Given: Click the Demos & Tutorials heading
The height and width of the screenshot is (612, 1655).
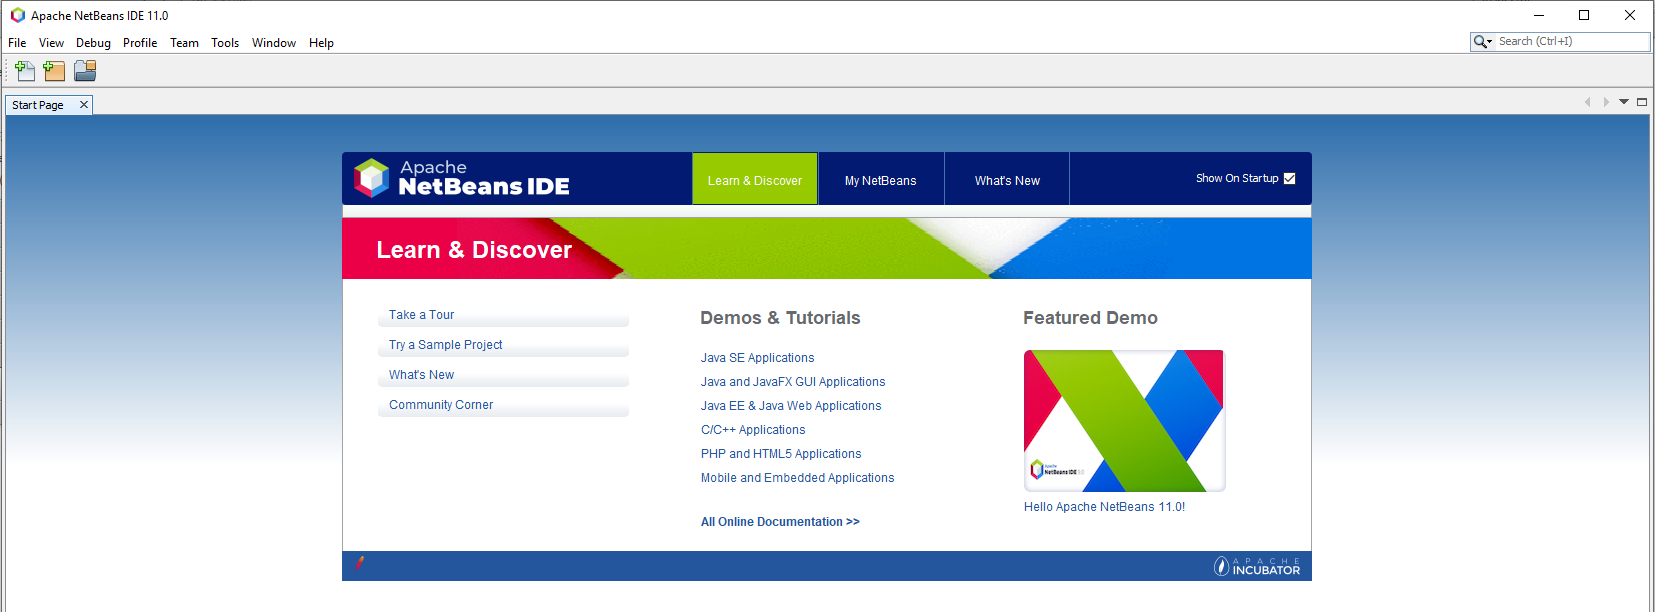Looking at the screenshot, I should (780, 318).
